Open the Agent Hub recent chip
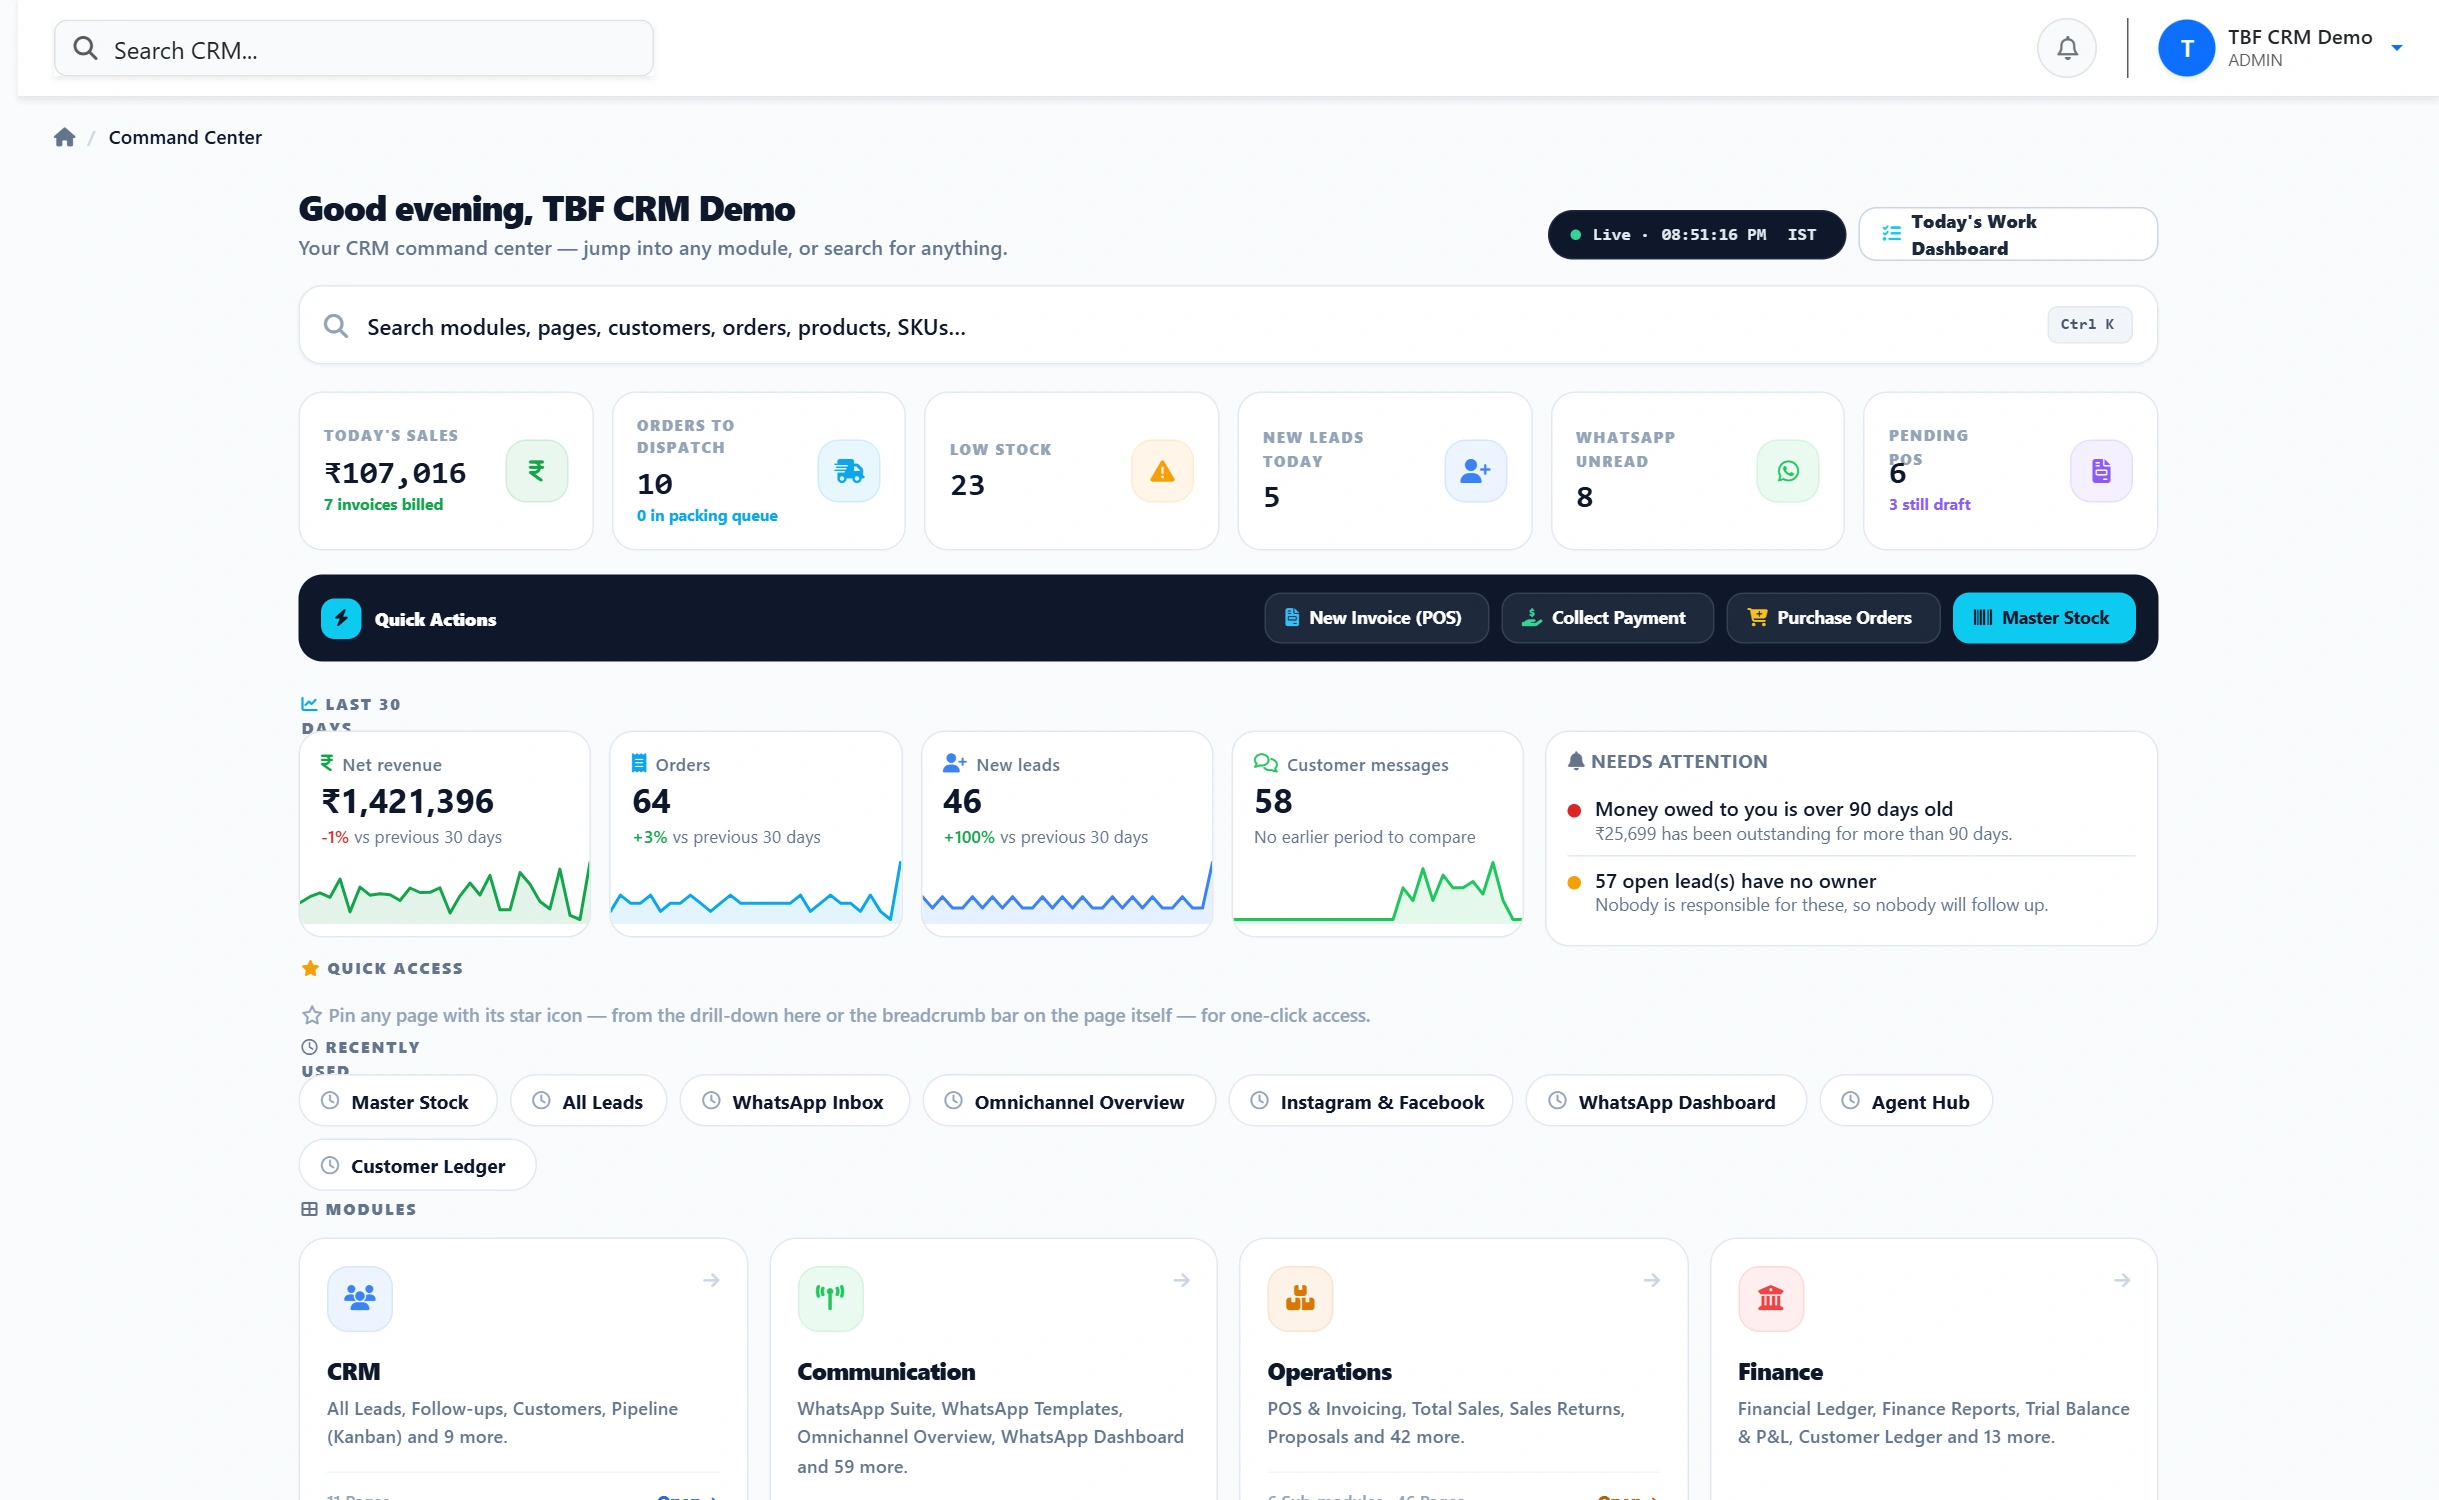Viewport: 2439px width, 1500px height. tap(1906, 1101)
